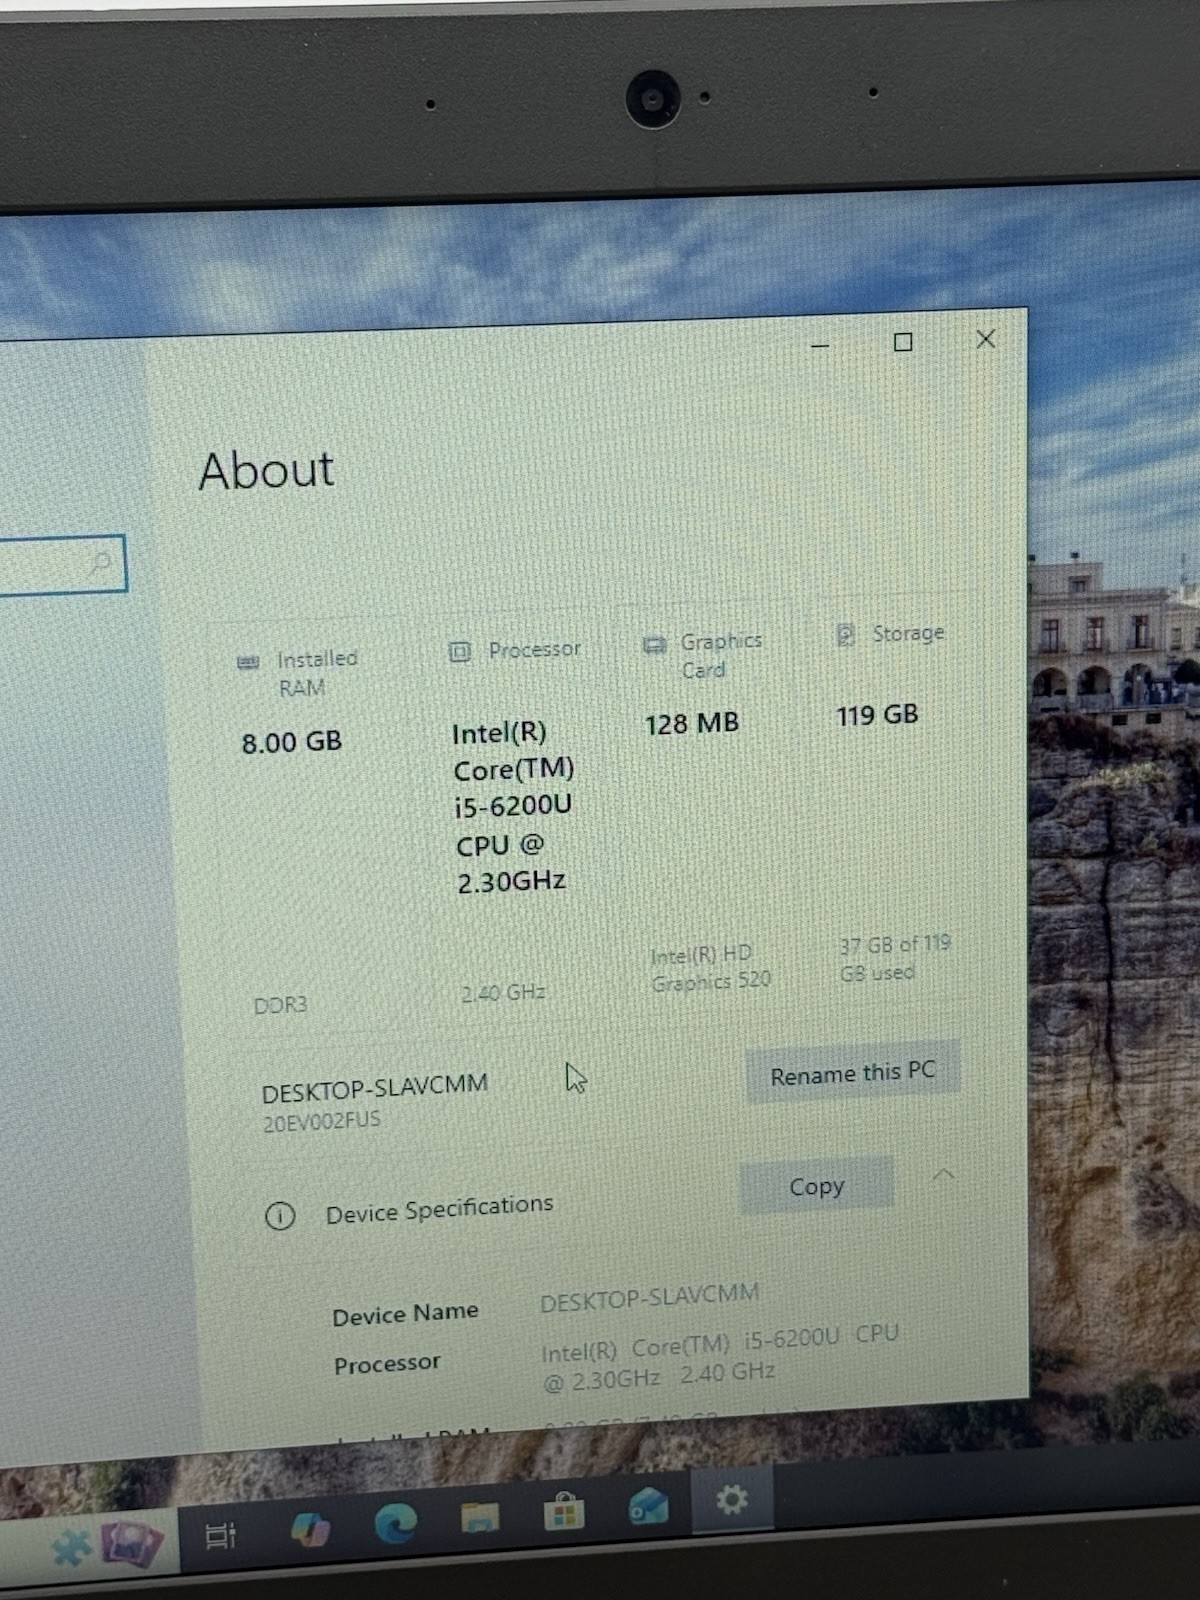Click the Processor chip icon
This screenshot has width=1200, height=1600.
point(459,652)
